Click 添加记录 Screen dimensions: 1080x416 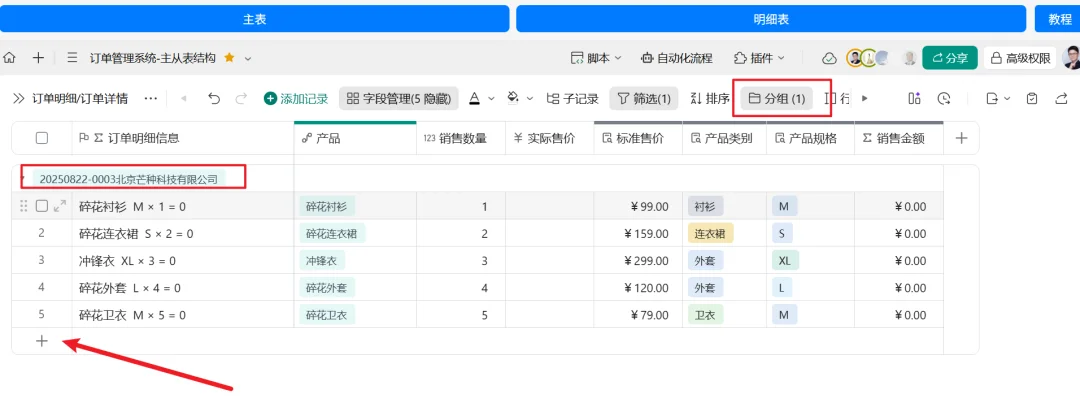point(296,98)
